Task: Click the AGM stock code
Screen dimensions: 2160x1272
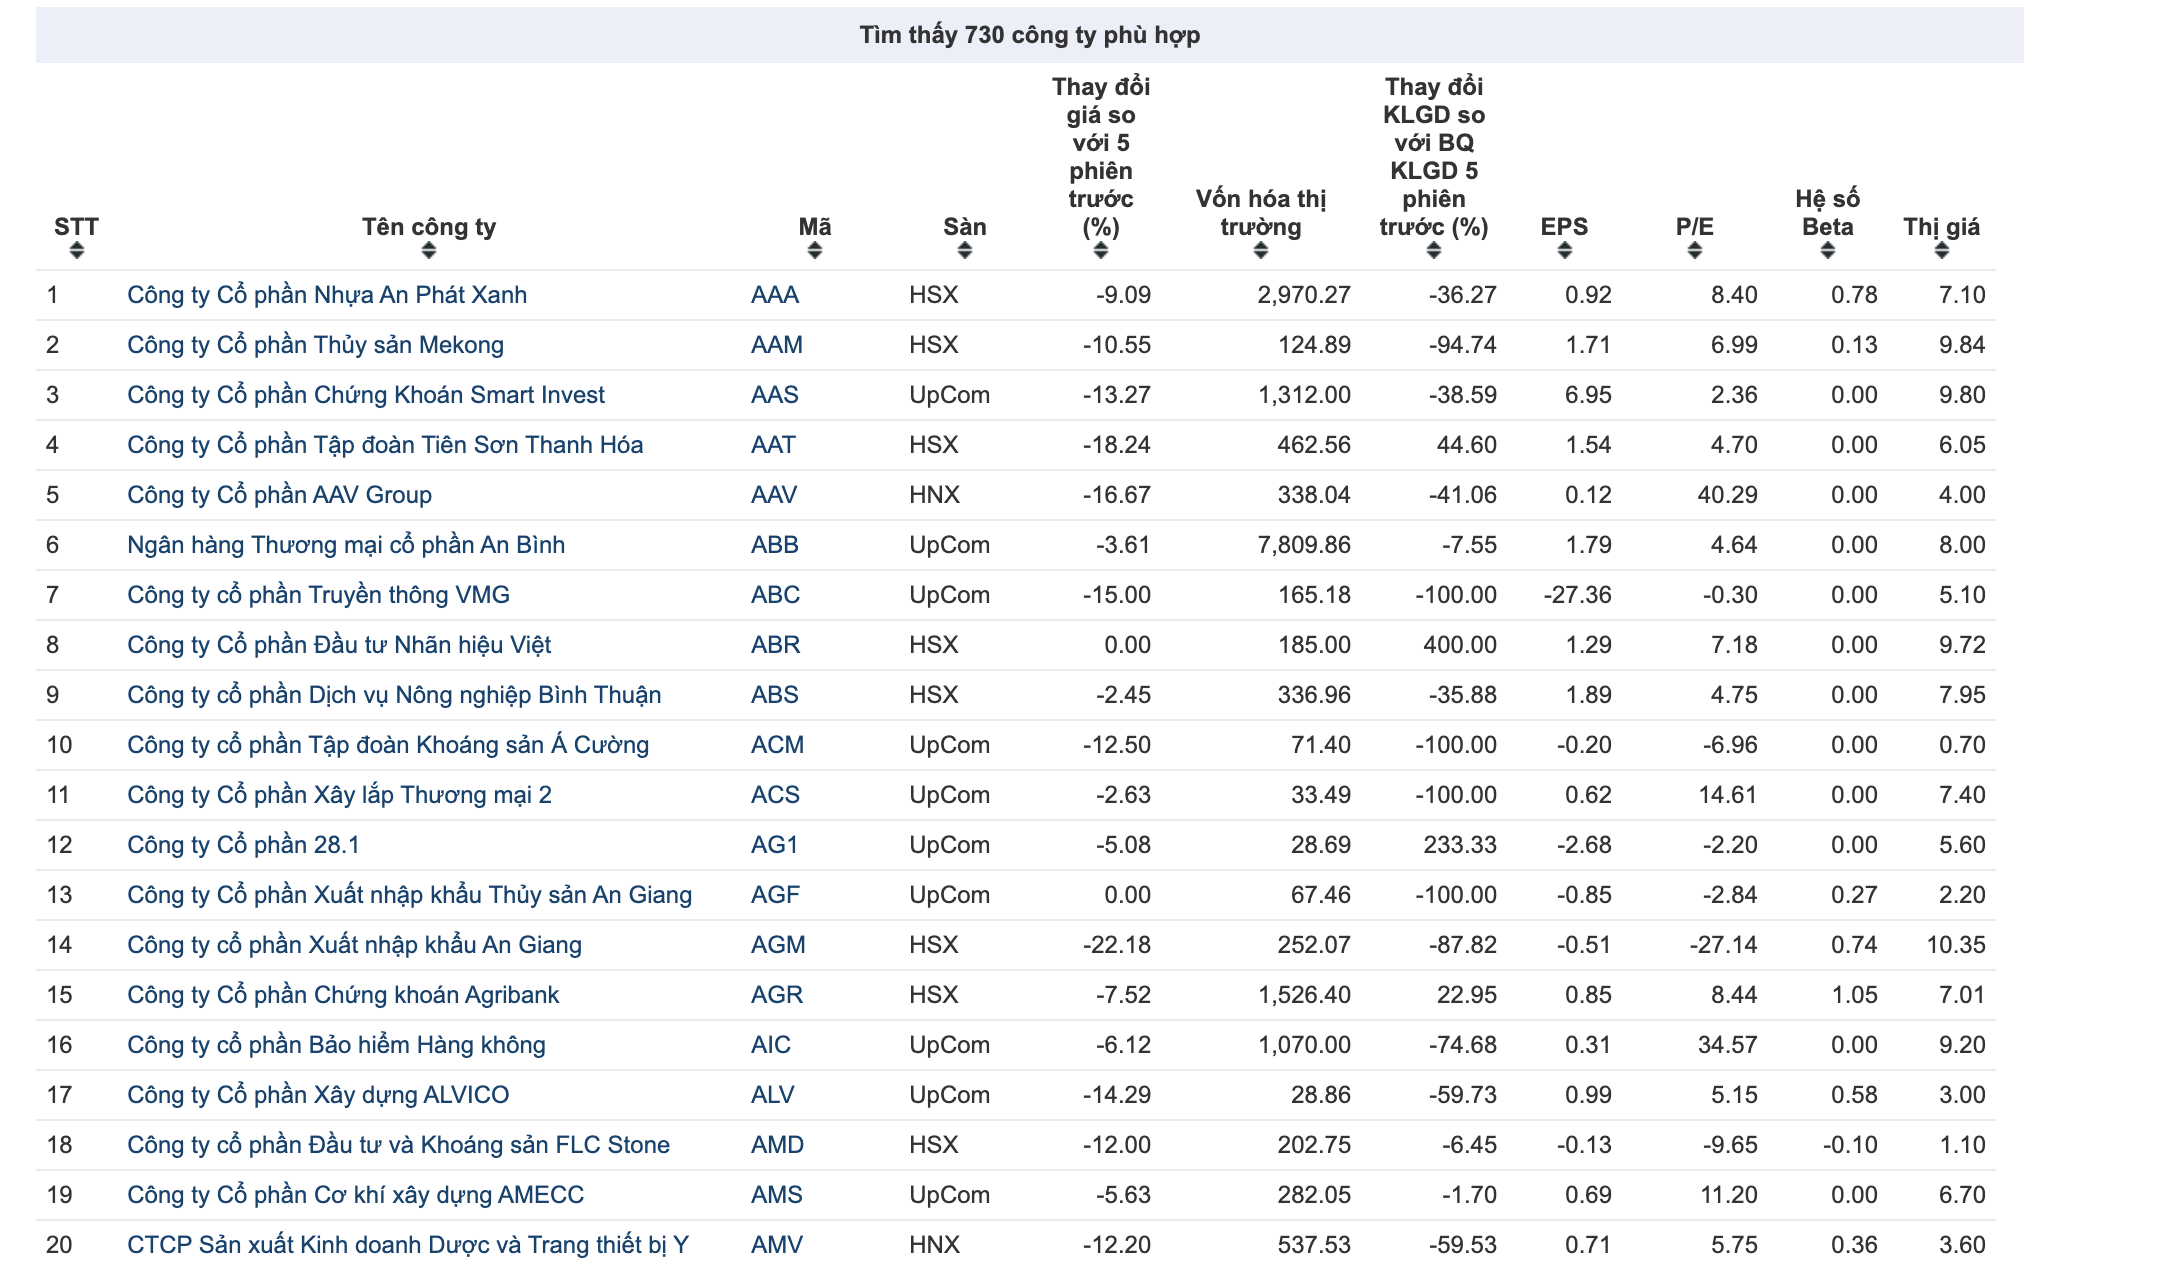Action: coord(777,945)
